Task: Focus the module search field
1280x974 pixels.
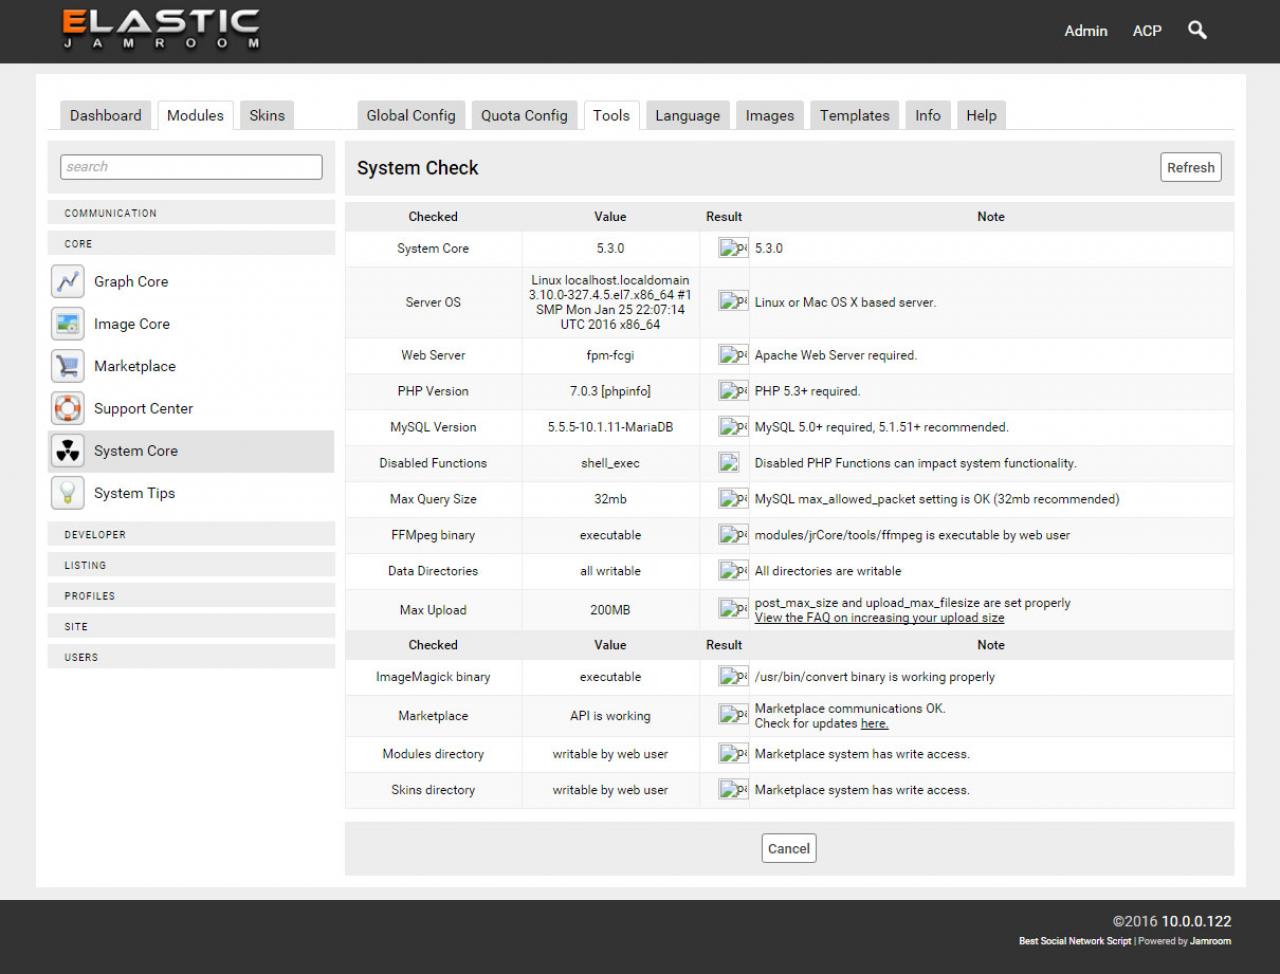Action: [191, 167]
